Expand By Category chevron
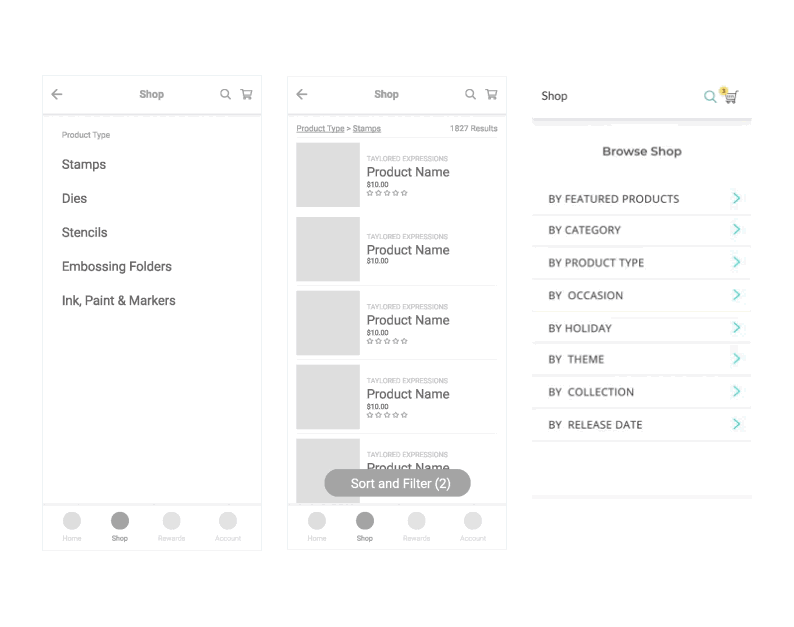 [736, 229]
